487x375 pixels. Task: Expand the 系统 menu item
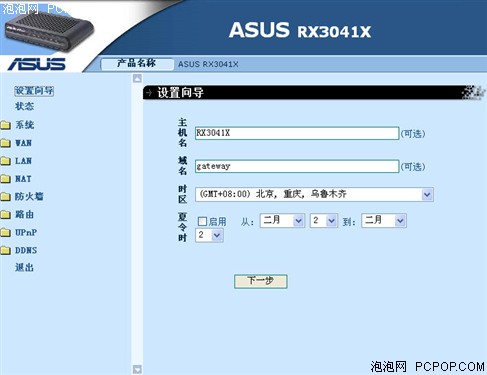[24, 125]
